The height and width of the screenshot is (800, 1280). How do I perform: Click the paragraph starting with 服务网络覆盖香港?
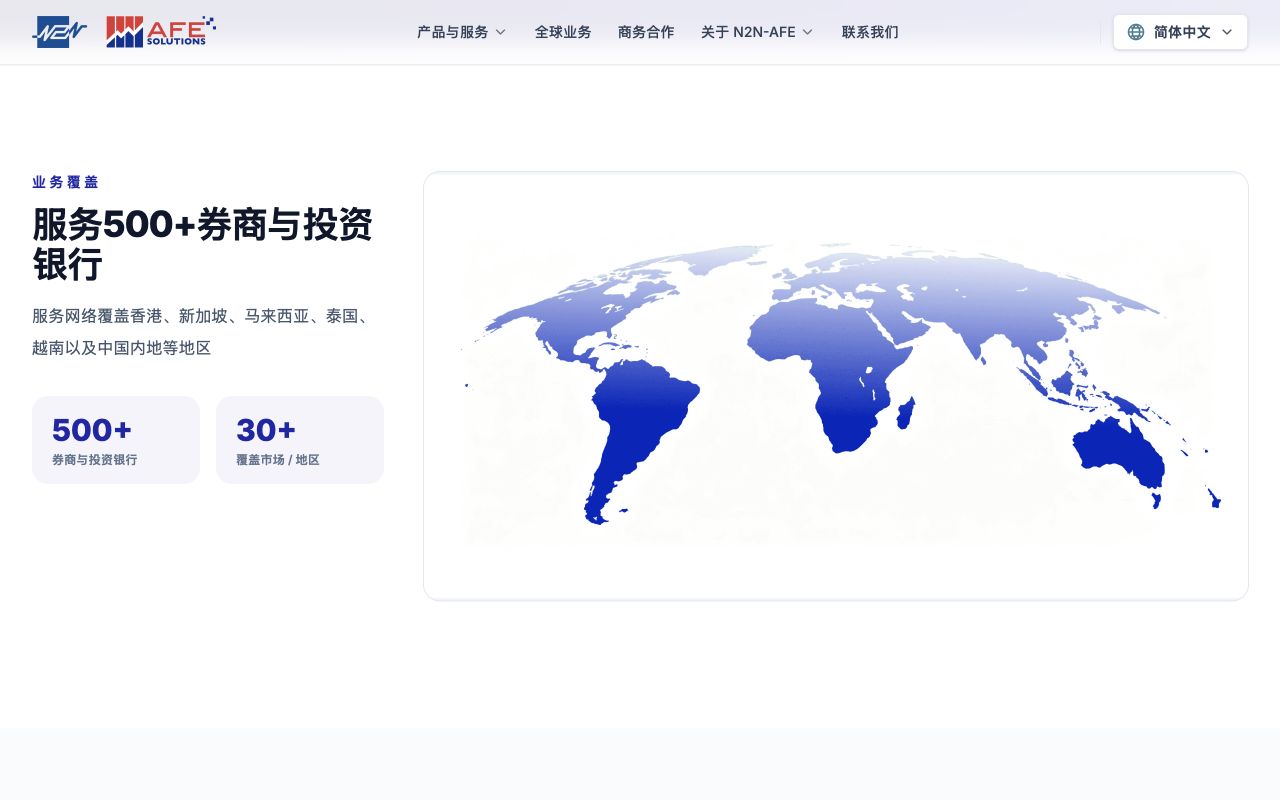tap(202, 332)
